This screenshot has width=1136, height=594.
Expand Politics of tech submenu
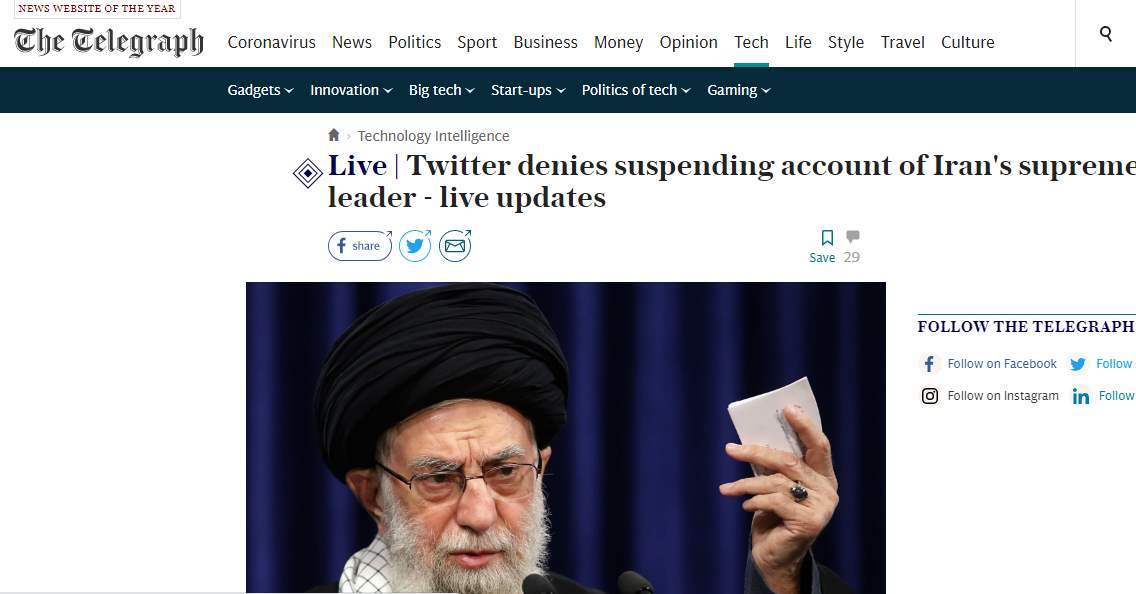coord(636,90)
